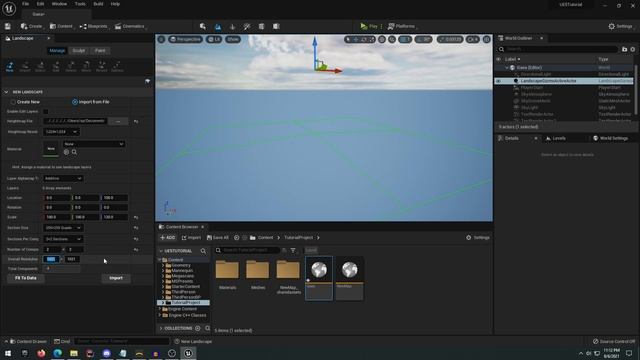Open the viewport Lit mode menu
This screenshot has width=640, height=360.
(x=214, y=39)
